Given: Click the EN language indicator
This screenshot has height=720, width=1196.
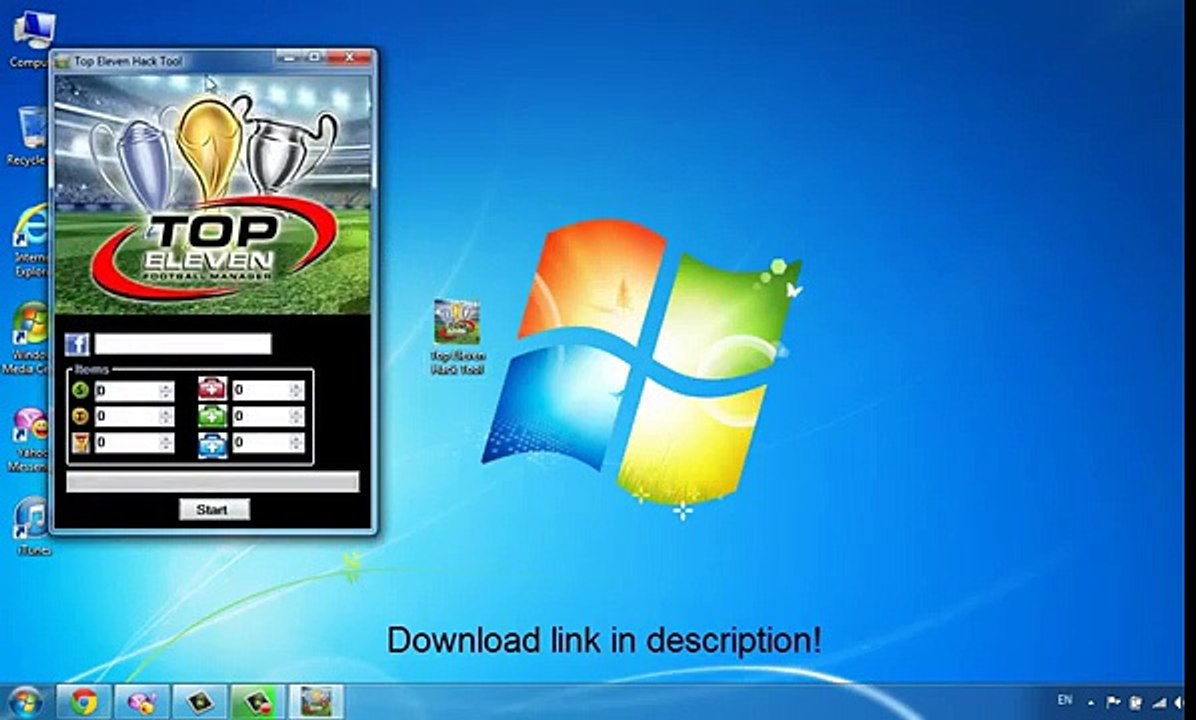Looking at the screenshot, I should pyautogui.click(x=1065, y=700).
